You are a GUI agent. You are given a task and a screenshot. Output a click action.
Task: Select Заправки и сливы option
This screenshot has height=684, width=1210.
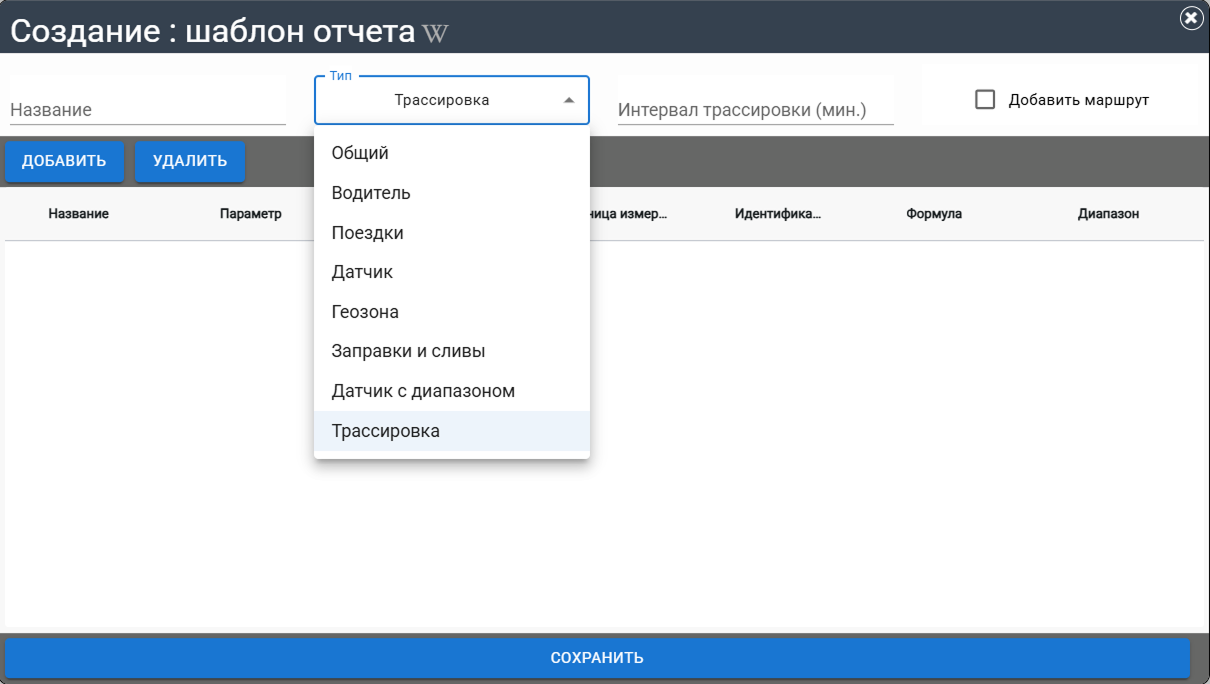pos(408,352)
